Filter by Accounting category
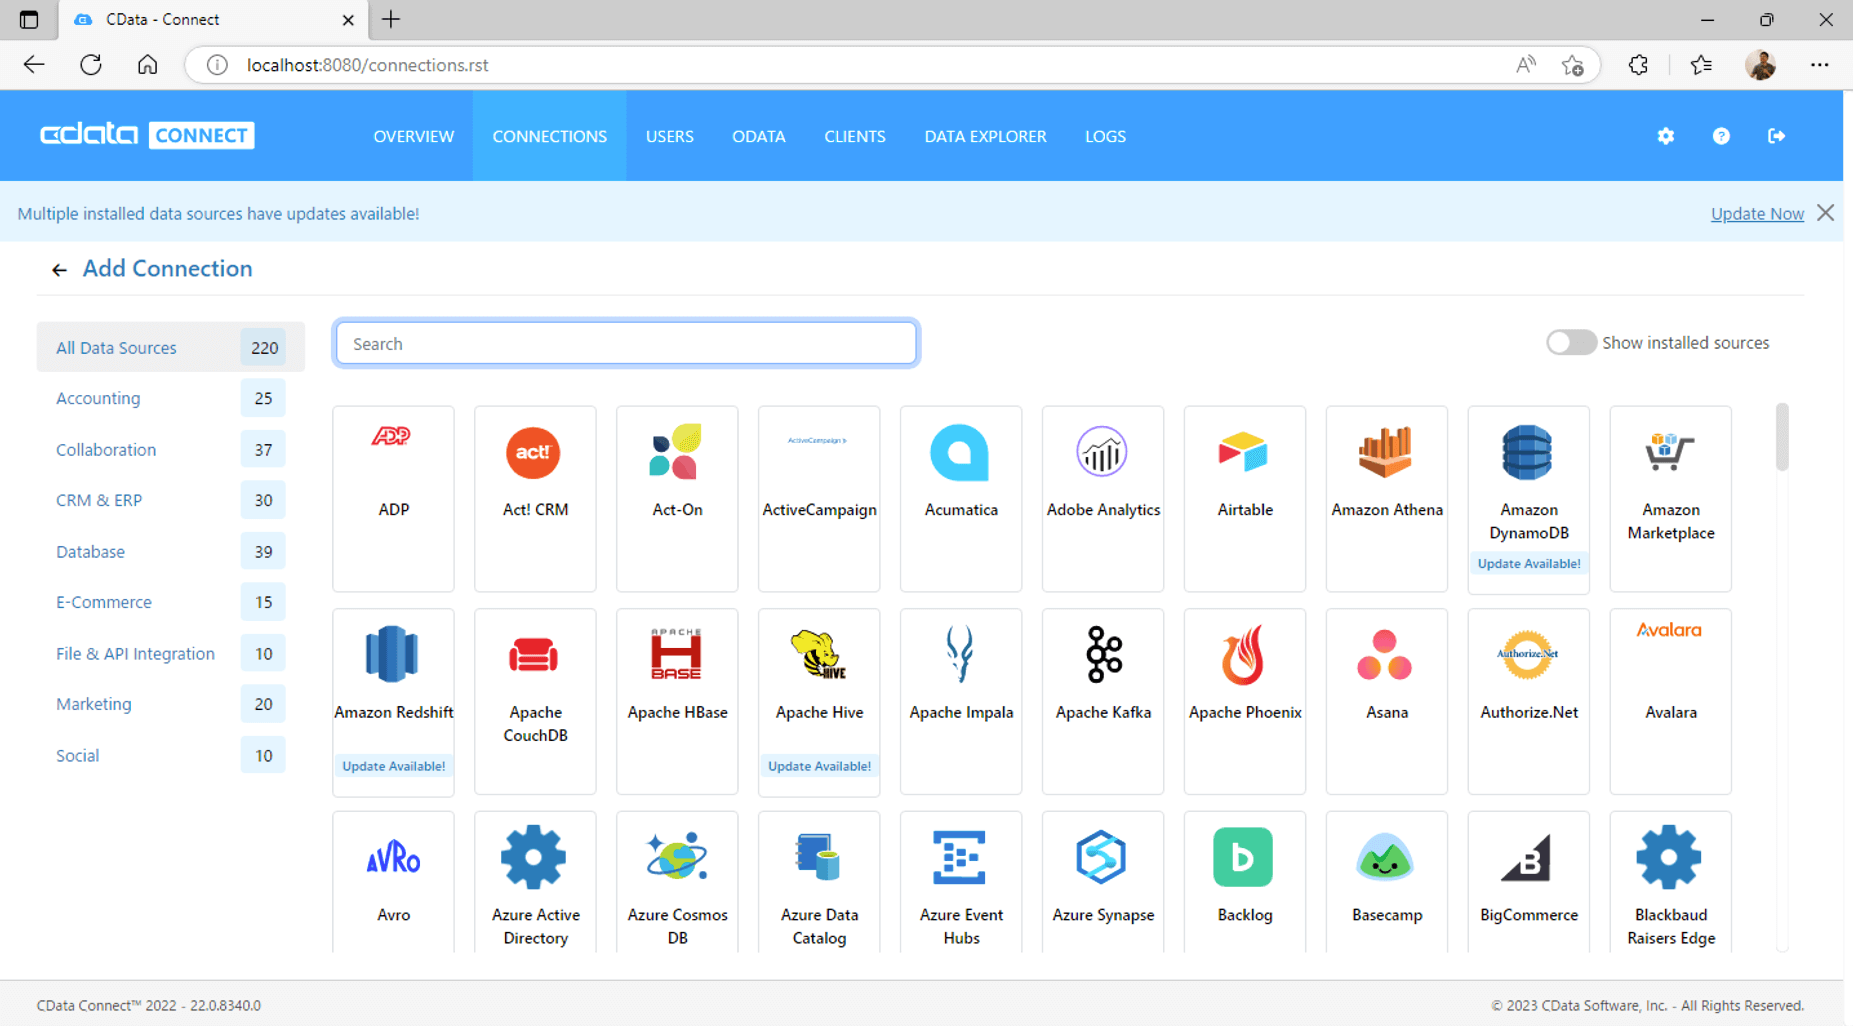 click(171, 398)
